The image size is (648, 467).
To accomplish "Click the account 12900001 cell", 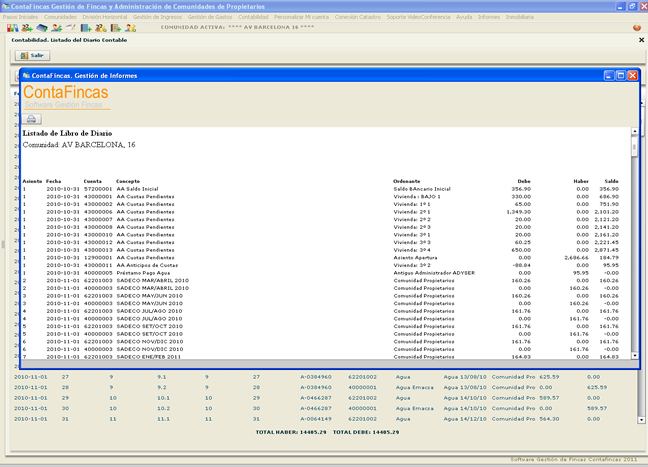I will coord(98,257).
